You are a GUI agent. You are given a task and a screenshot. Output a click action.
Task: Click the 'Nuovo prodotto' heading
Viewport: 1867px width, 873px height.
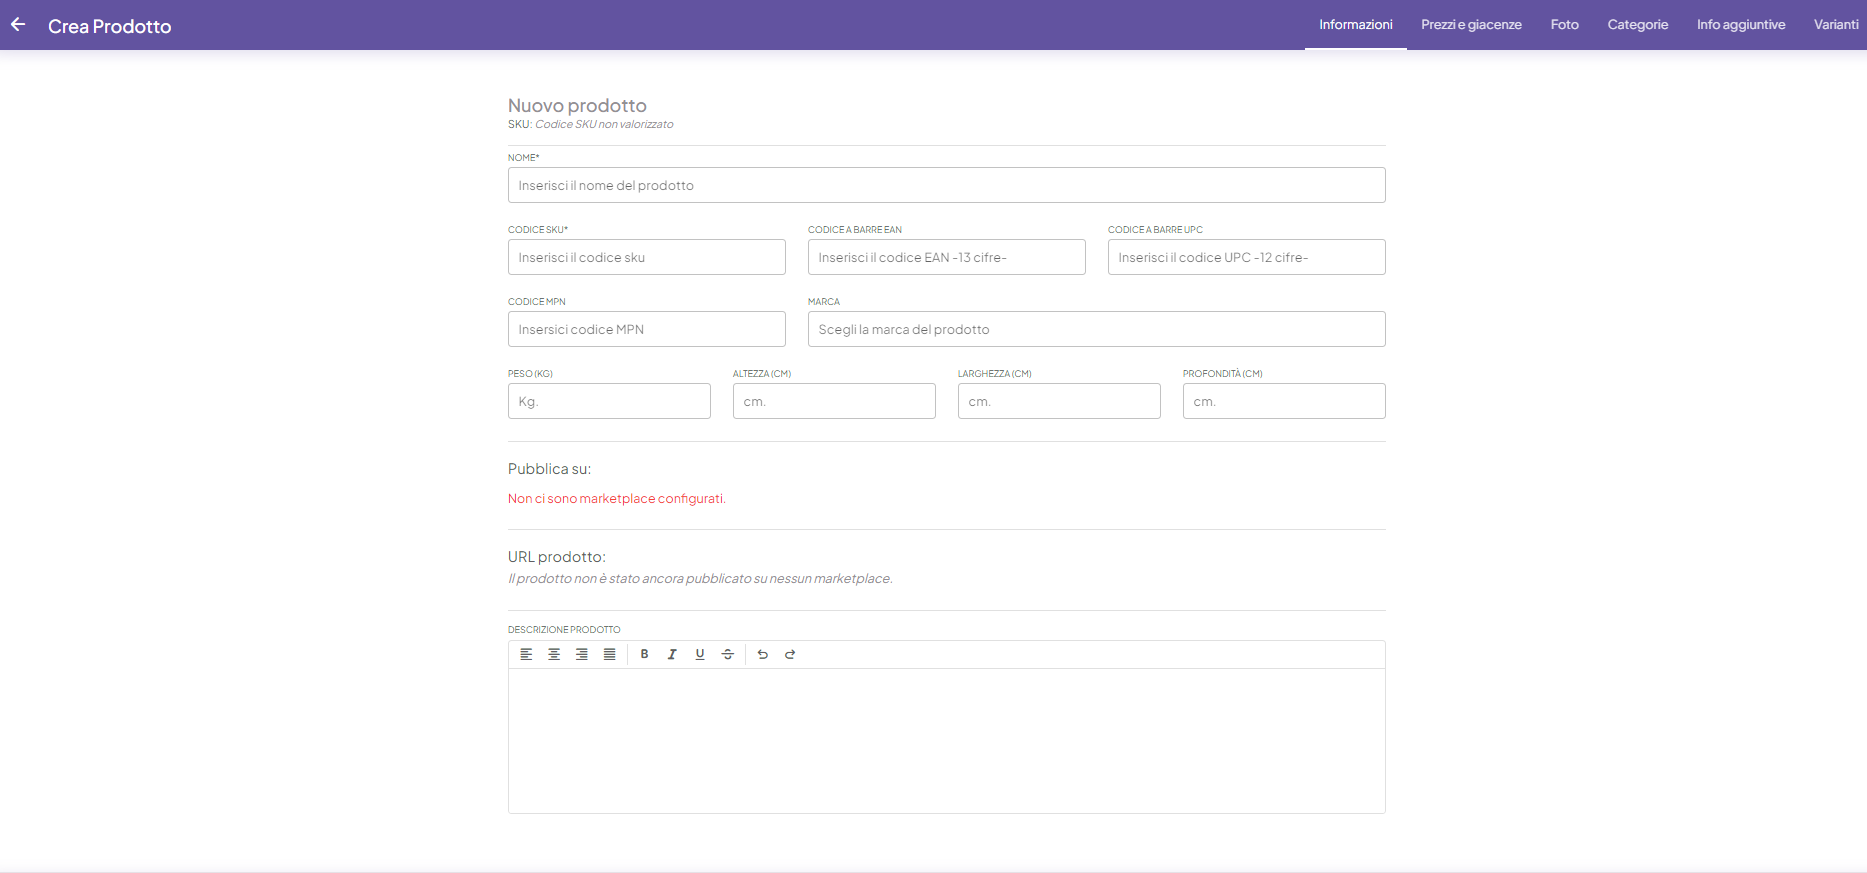577,105
